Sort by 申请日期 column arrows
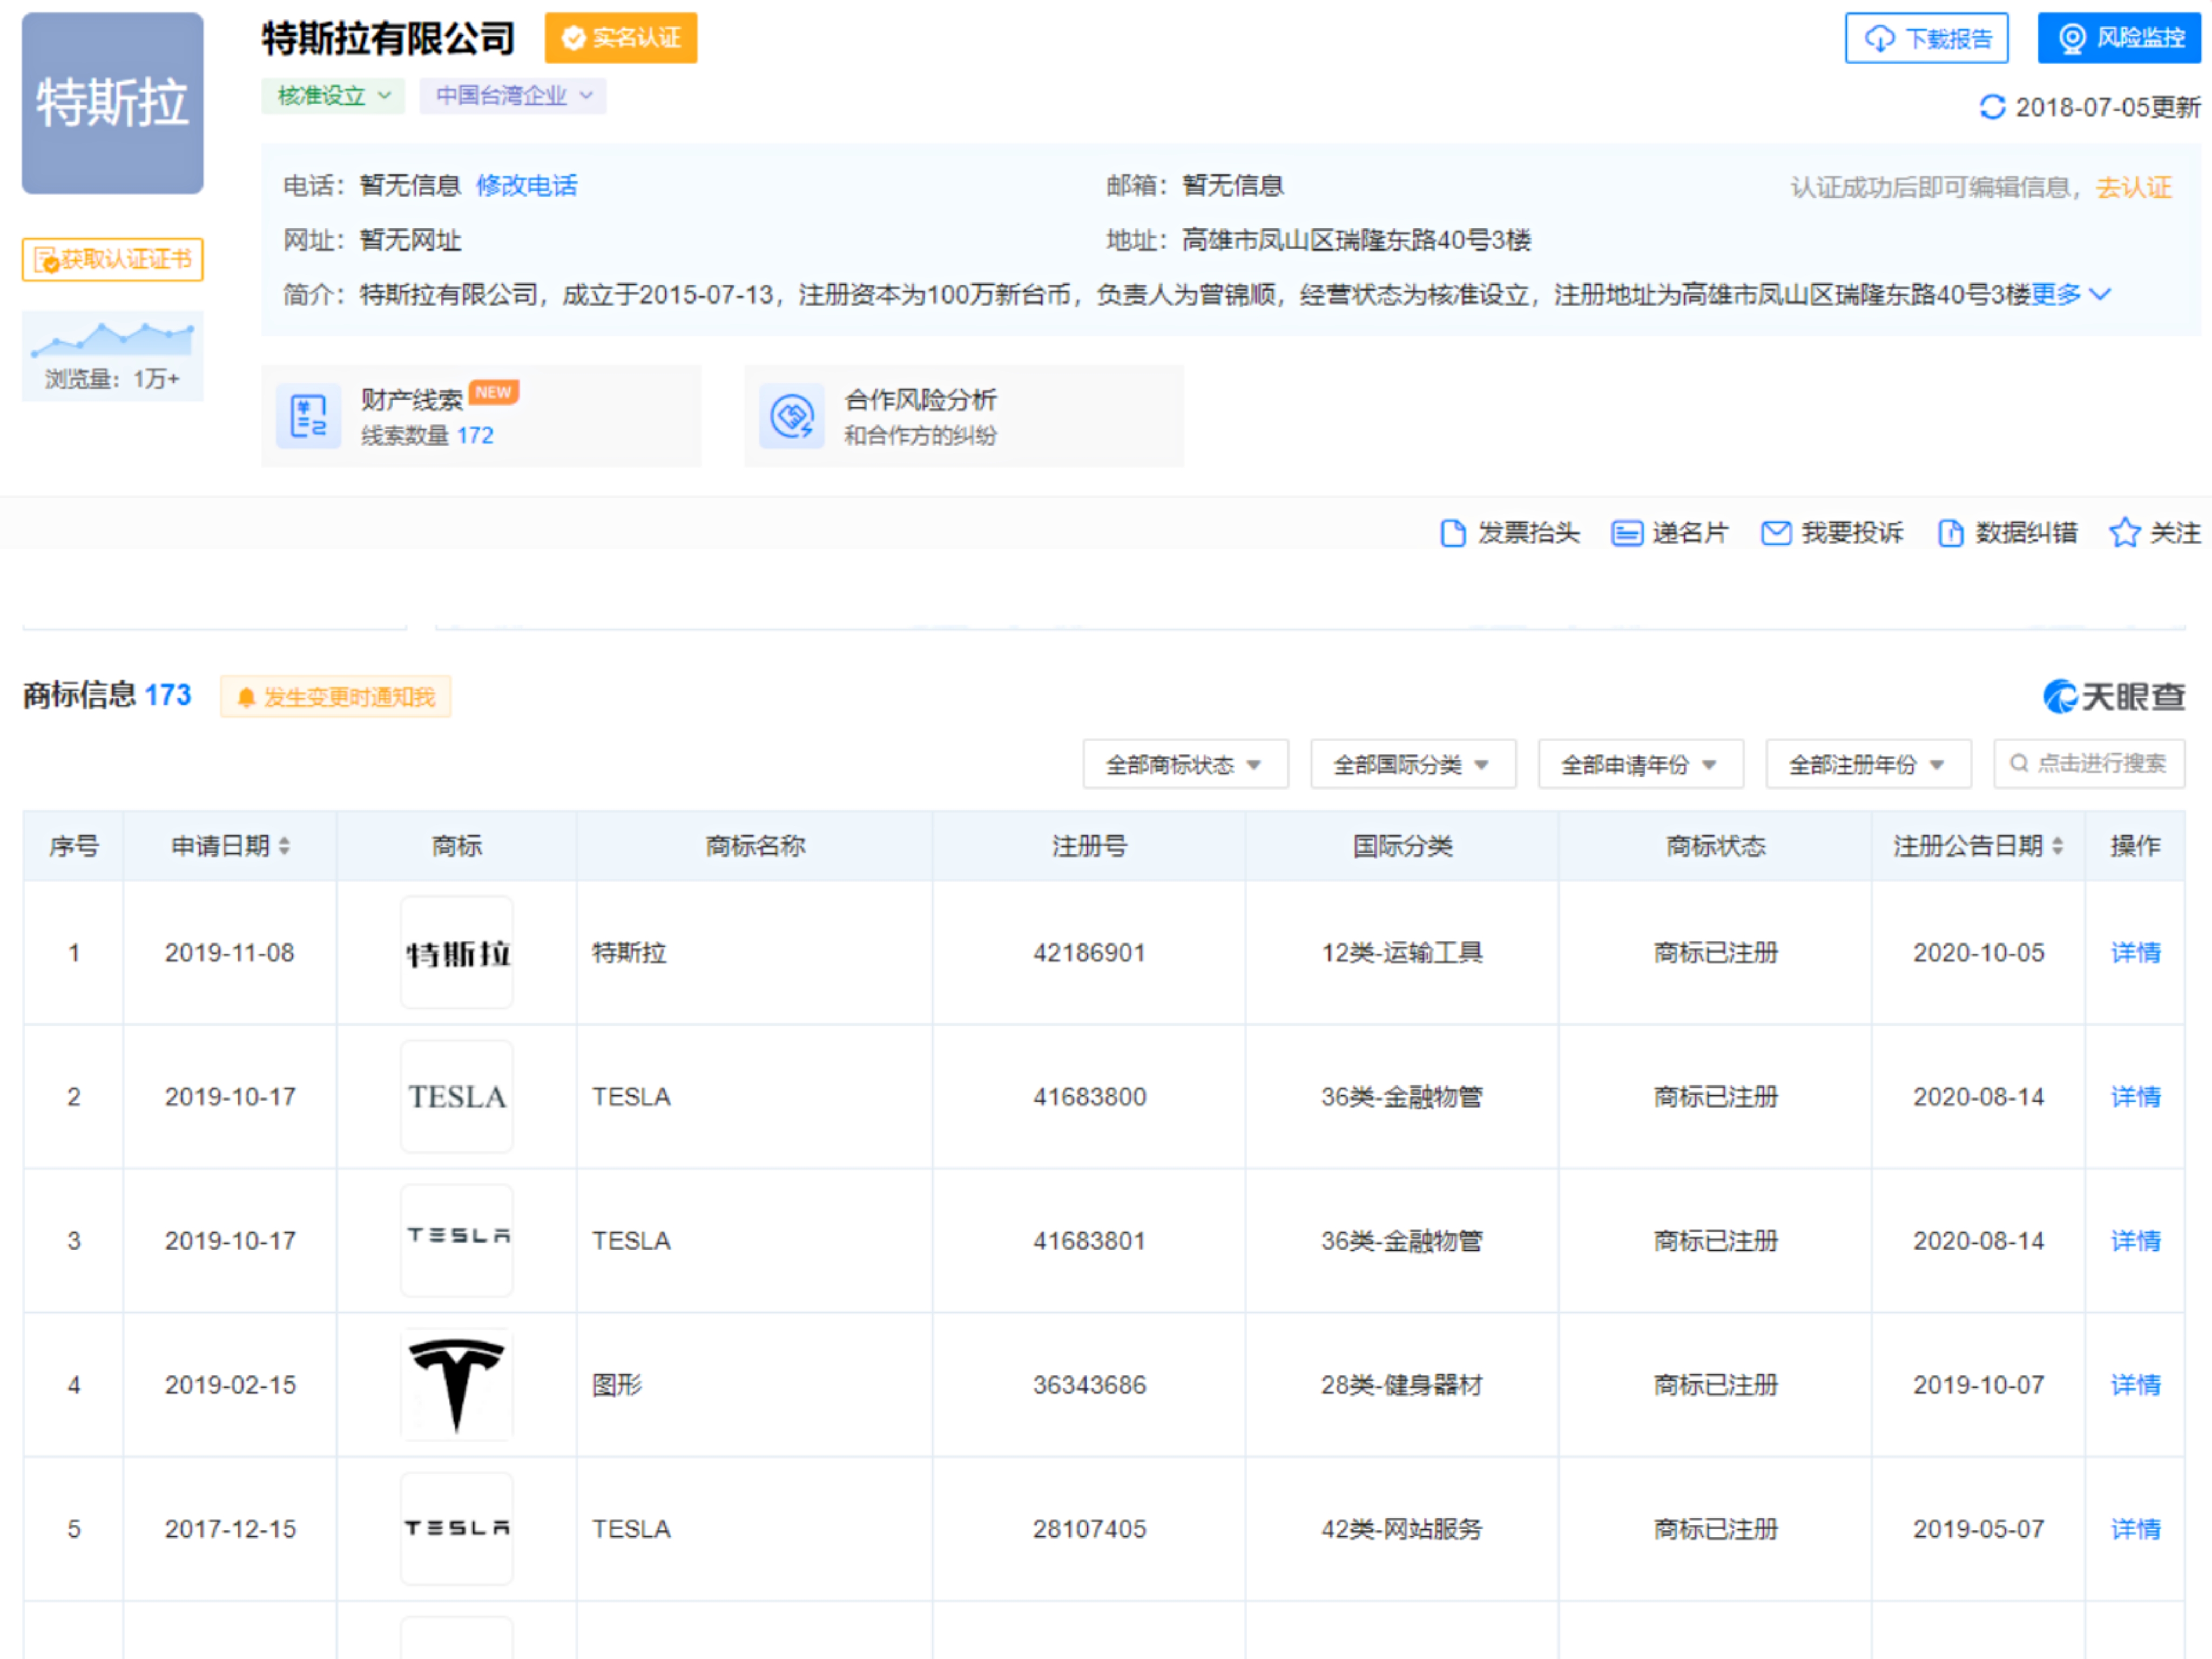Screen dimensions: 2212x1659 [284, 847]
